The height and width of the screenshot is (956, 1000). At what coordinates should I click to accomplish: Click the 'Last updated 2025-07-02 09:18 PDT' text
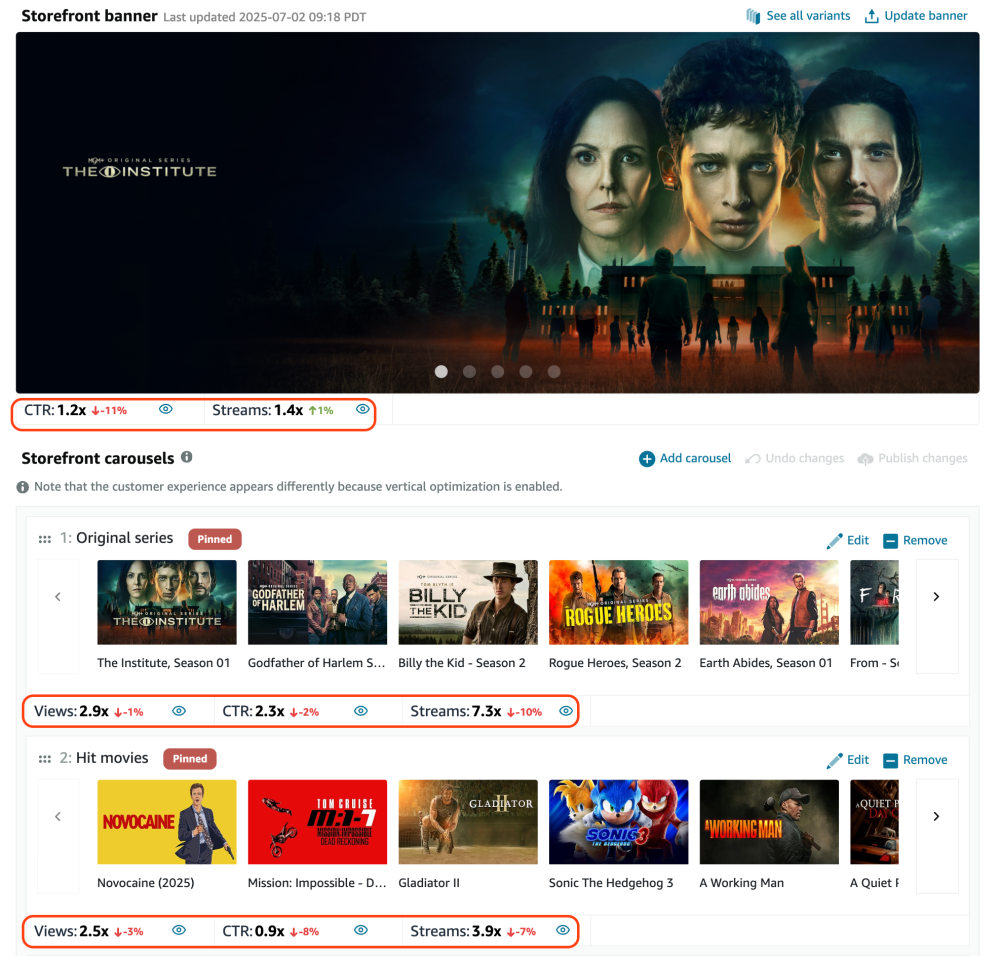[265, 17]
